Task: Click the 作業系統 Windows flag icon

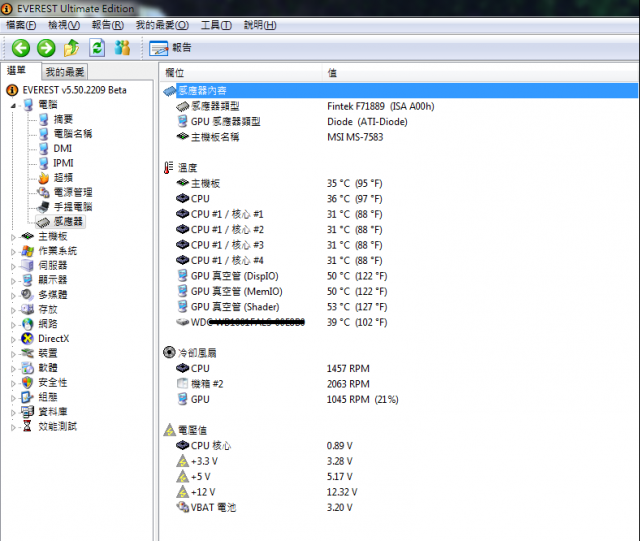Action: tap(27, 251)
